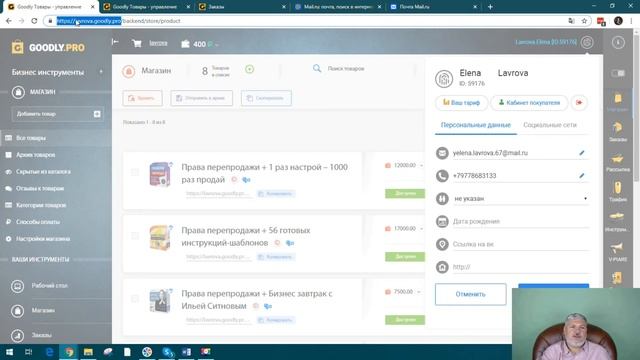Image resolution: width=640 pixels, height=360 pixels.
Task: Open price dropdown next to 12000.00
Action: pyautogui.click(x=421, y=165)
